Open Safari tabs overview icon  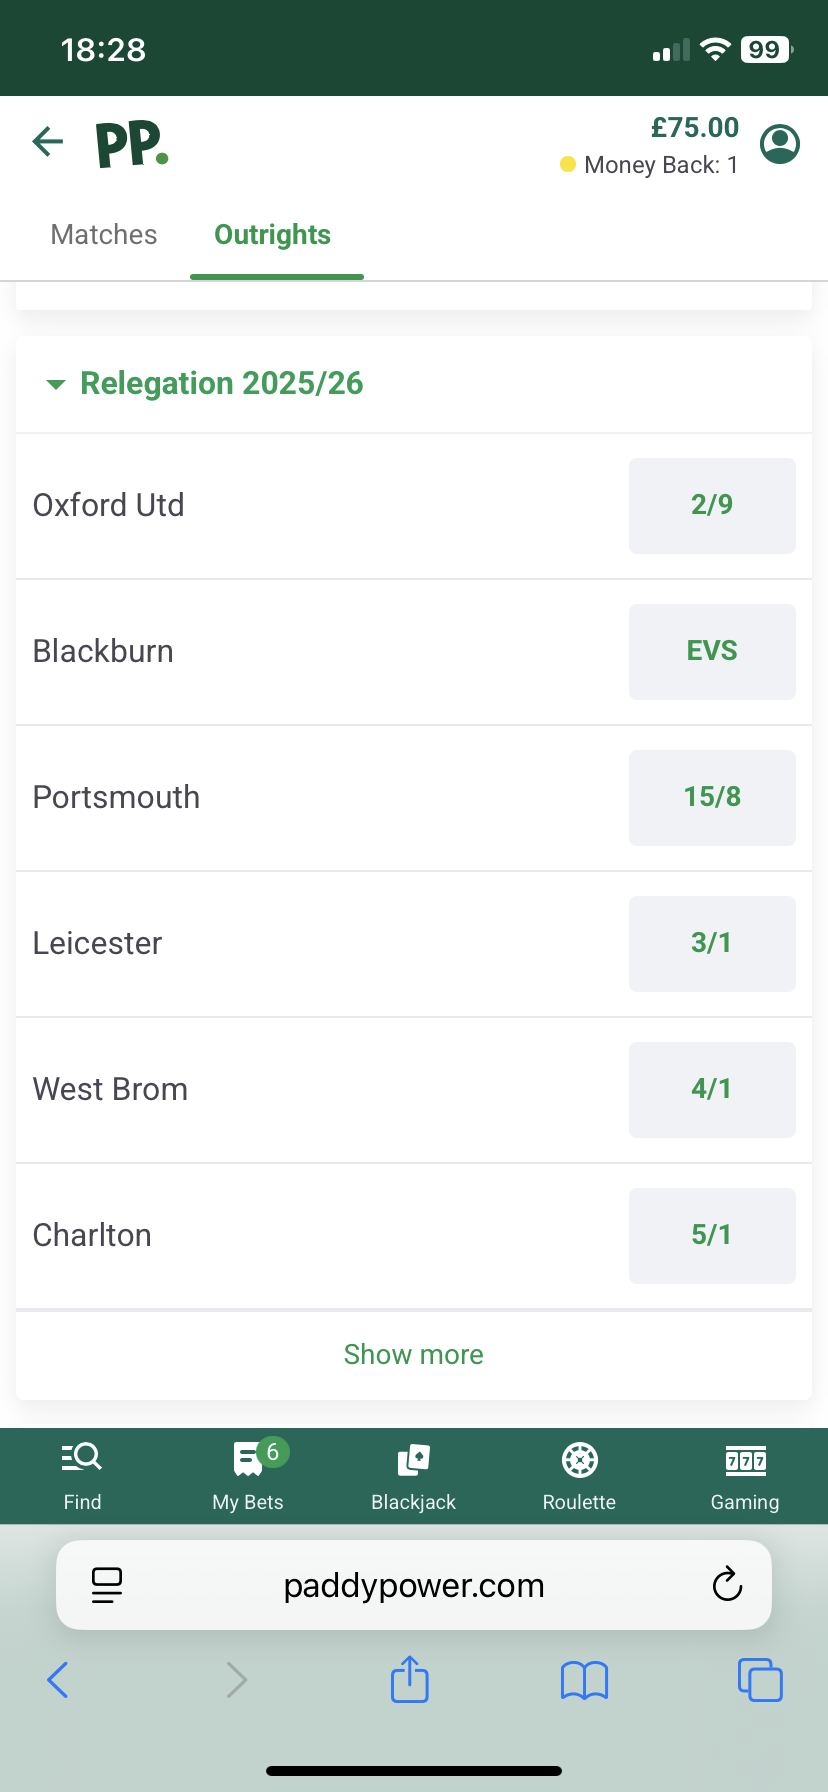click(x=760, y=1679)
